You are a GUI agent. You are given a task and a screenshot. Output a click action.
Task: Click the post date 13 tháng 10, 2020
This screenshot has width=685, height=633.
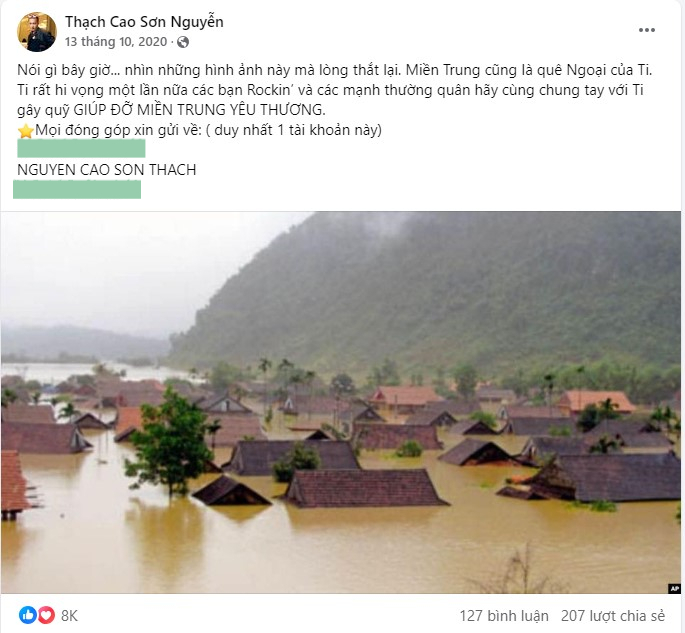click(x=117, y=43)
